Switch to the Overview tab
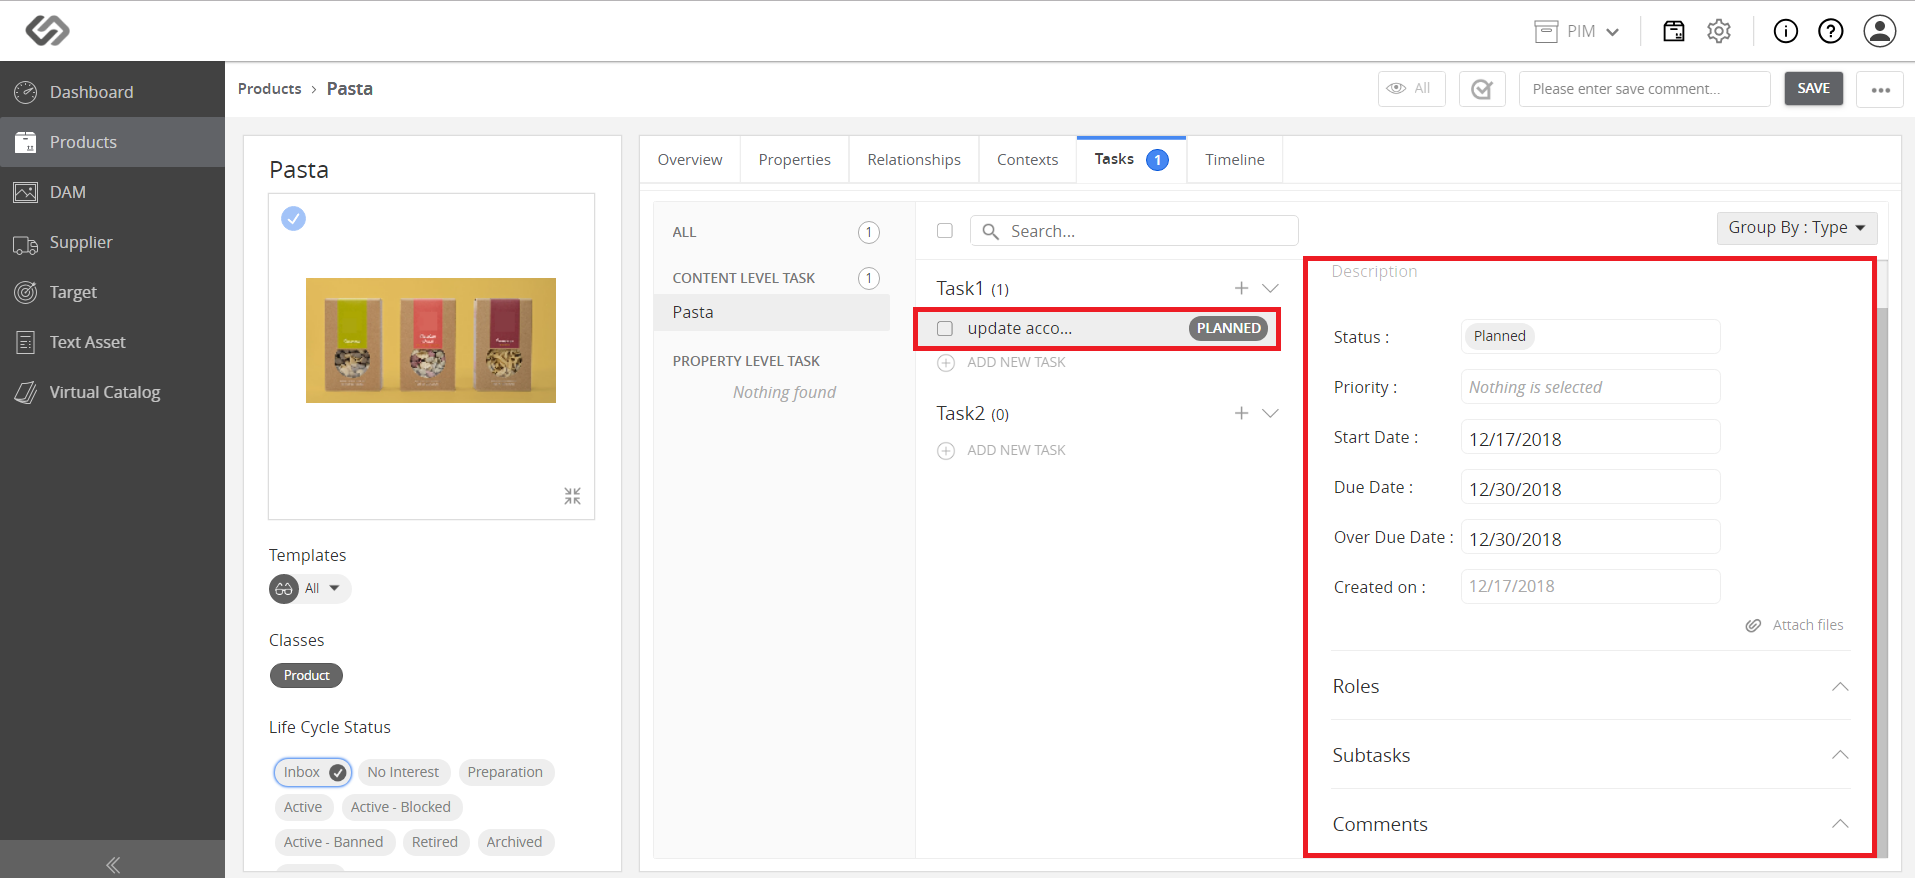 tap(690, 160)
